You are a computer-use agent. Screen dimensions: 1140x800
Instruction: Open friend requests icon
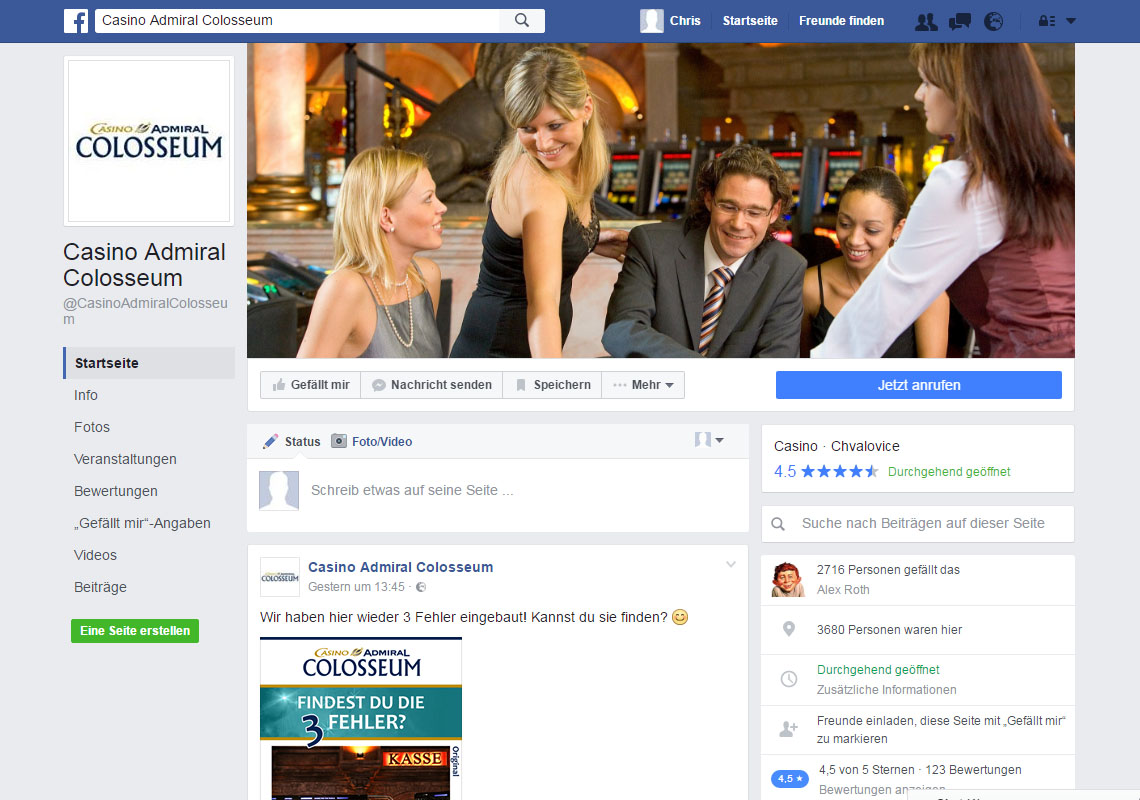click(x=926, y=21)
